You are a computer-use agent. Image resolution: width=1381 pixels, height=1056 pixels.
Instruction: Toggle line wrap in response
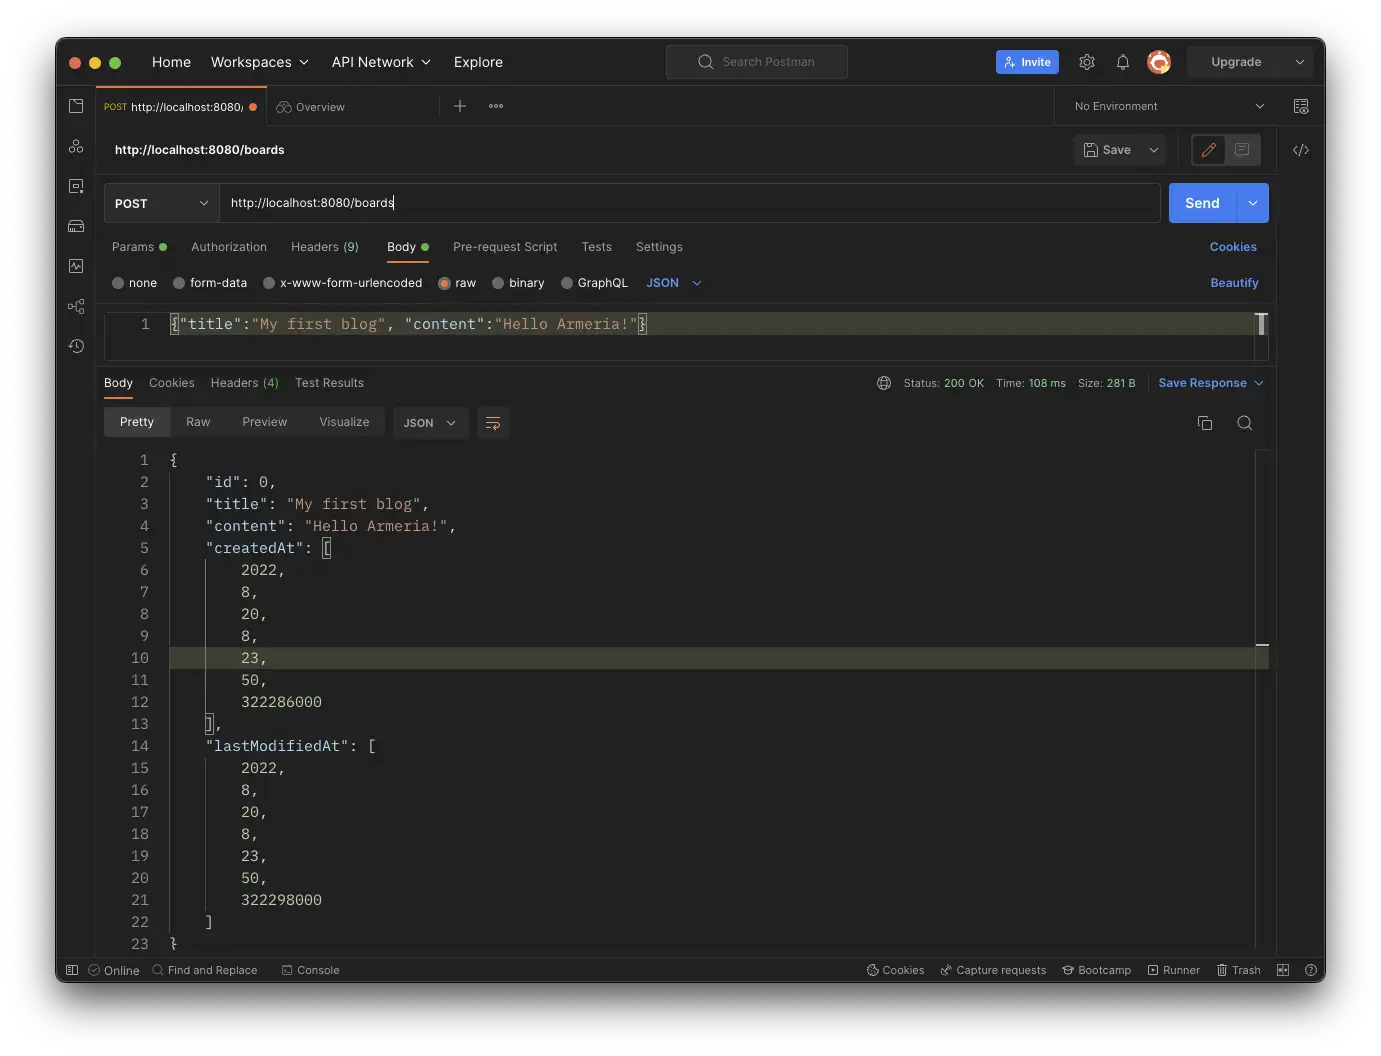pyautogui.click(x=493, y=423)
